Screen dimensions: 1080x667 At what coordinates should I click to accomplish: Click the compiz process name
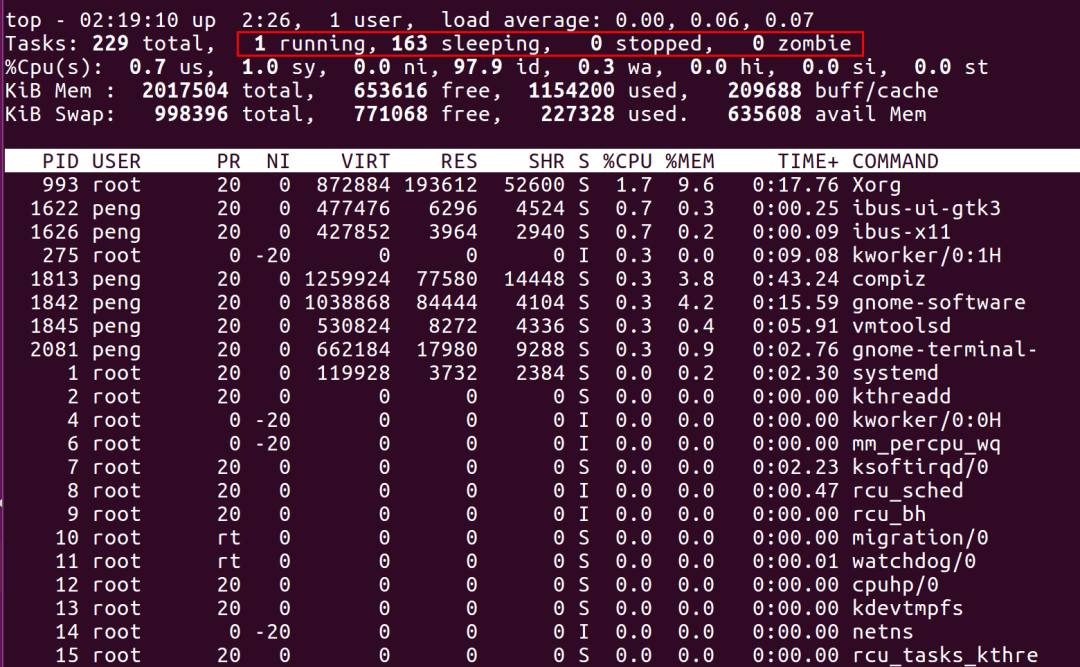[889, 279]
